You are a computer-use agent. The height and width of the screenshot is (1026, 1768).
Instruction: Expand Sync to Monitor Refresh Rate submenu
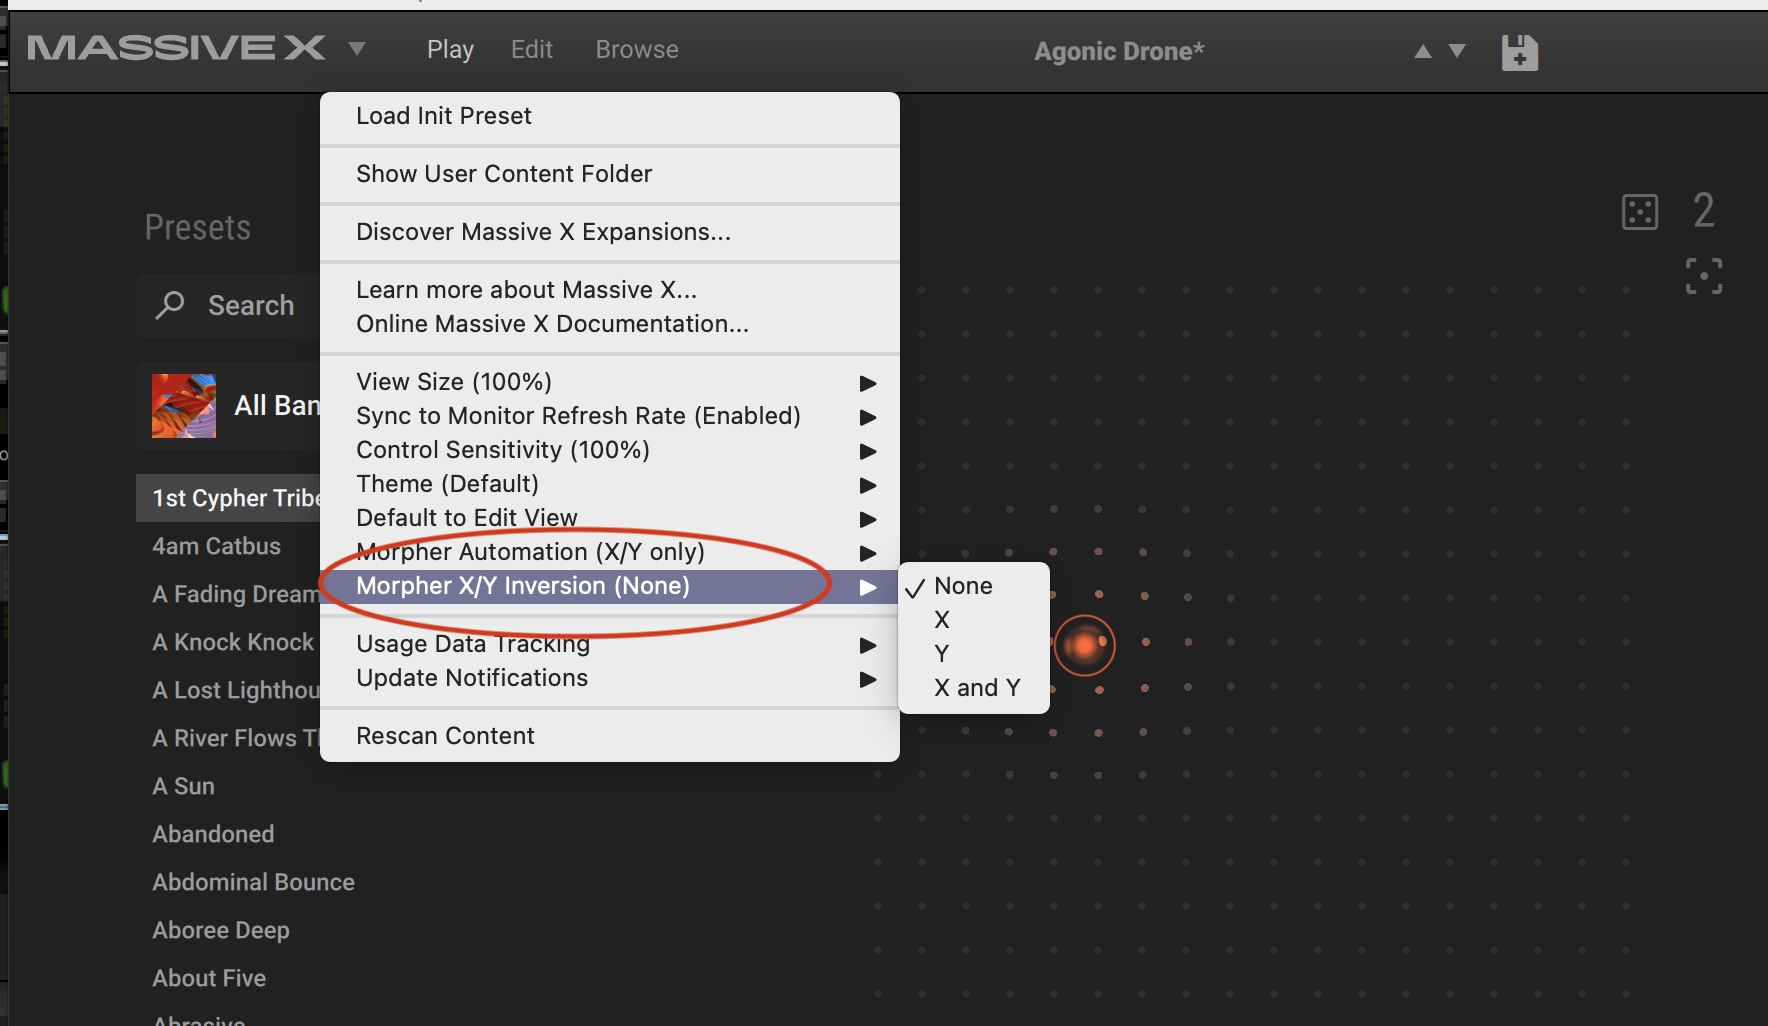(610, 416)
